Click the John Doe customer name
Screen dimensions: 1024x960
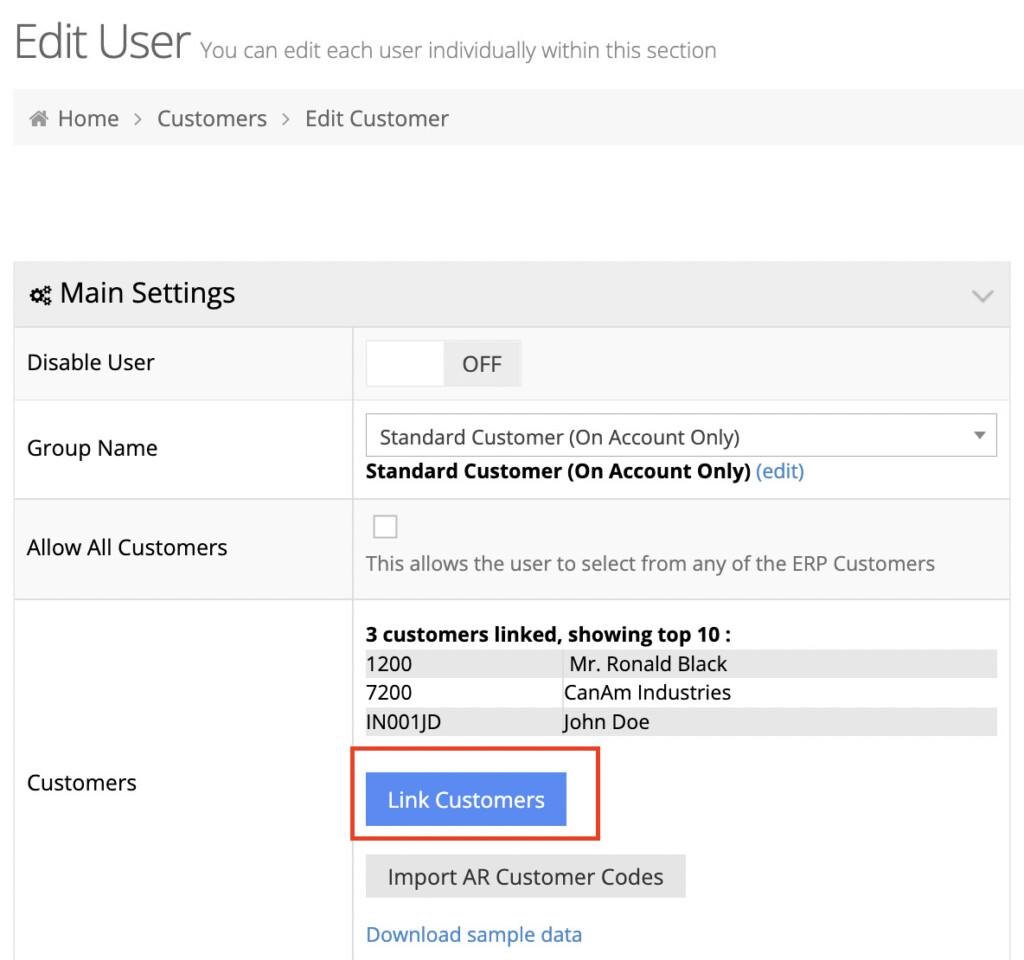tap(606, 722)
